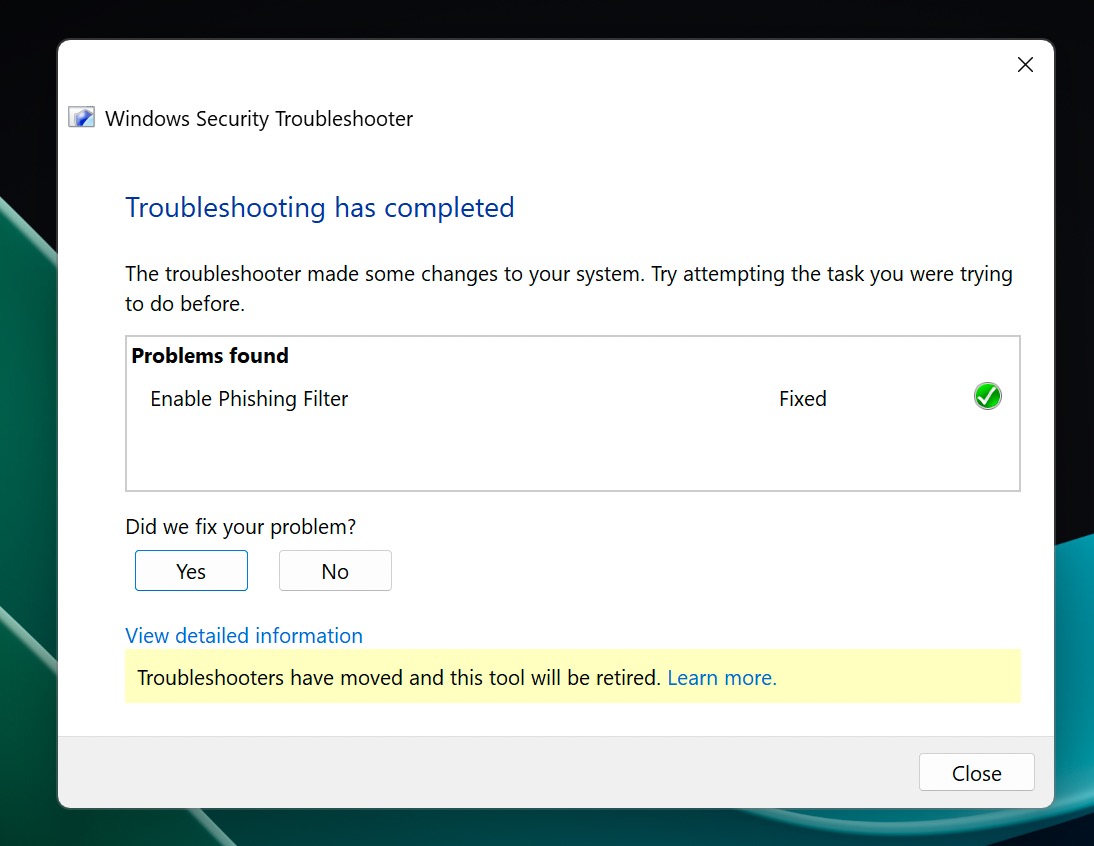Open the Learn more link in yellow banner

(x=721, y=677)
